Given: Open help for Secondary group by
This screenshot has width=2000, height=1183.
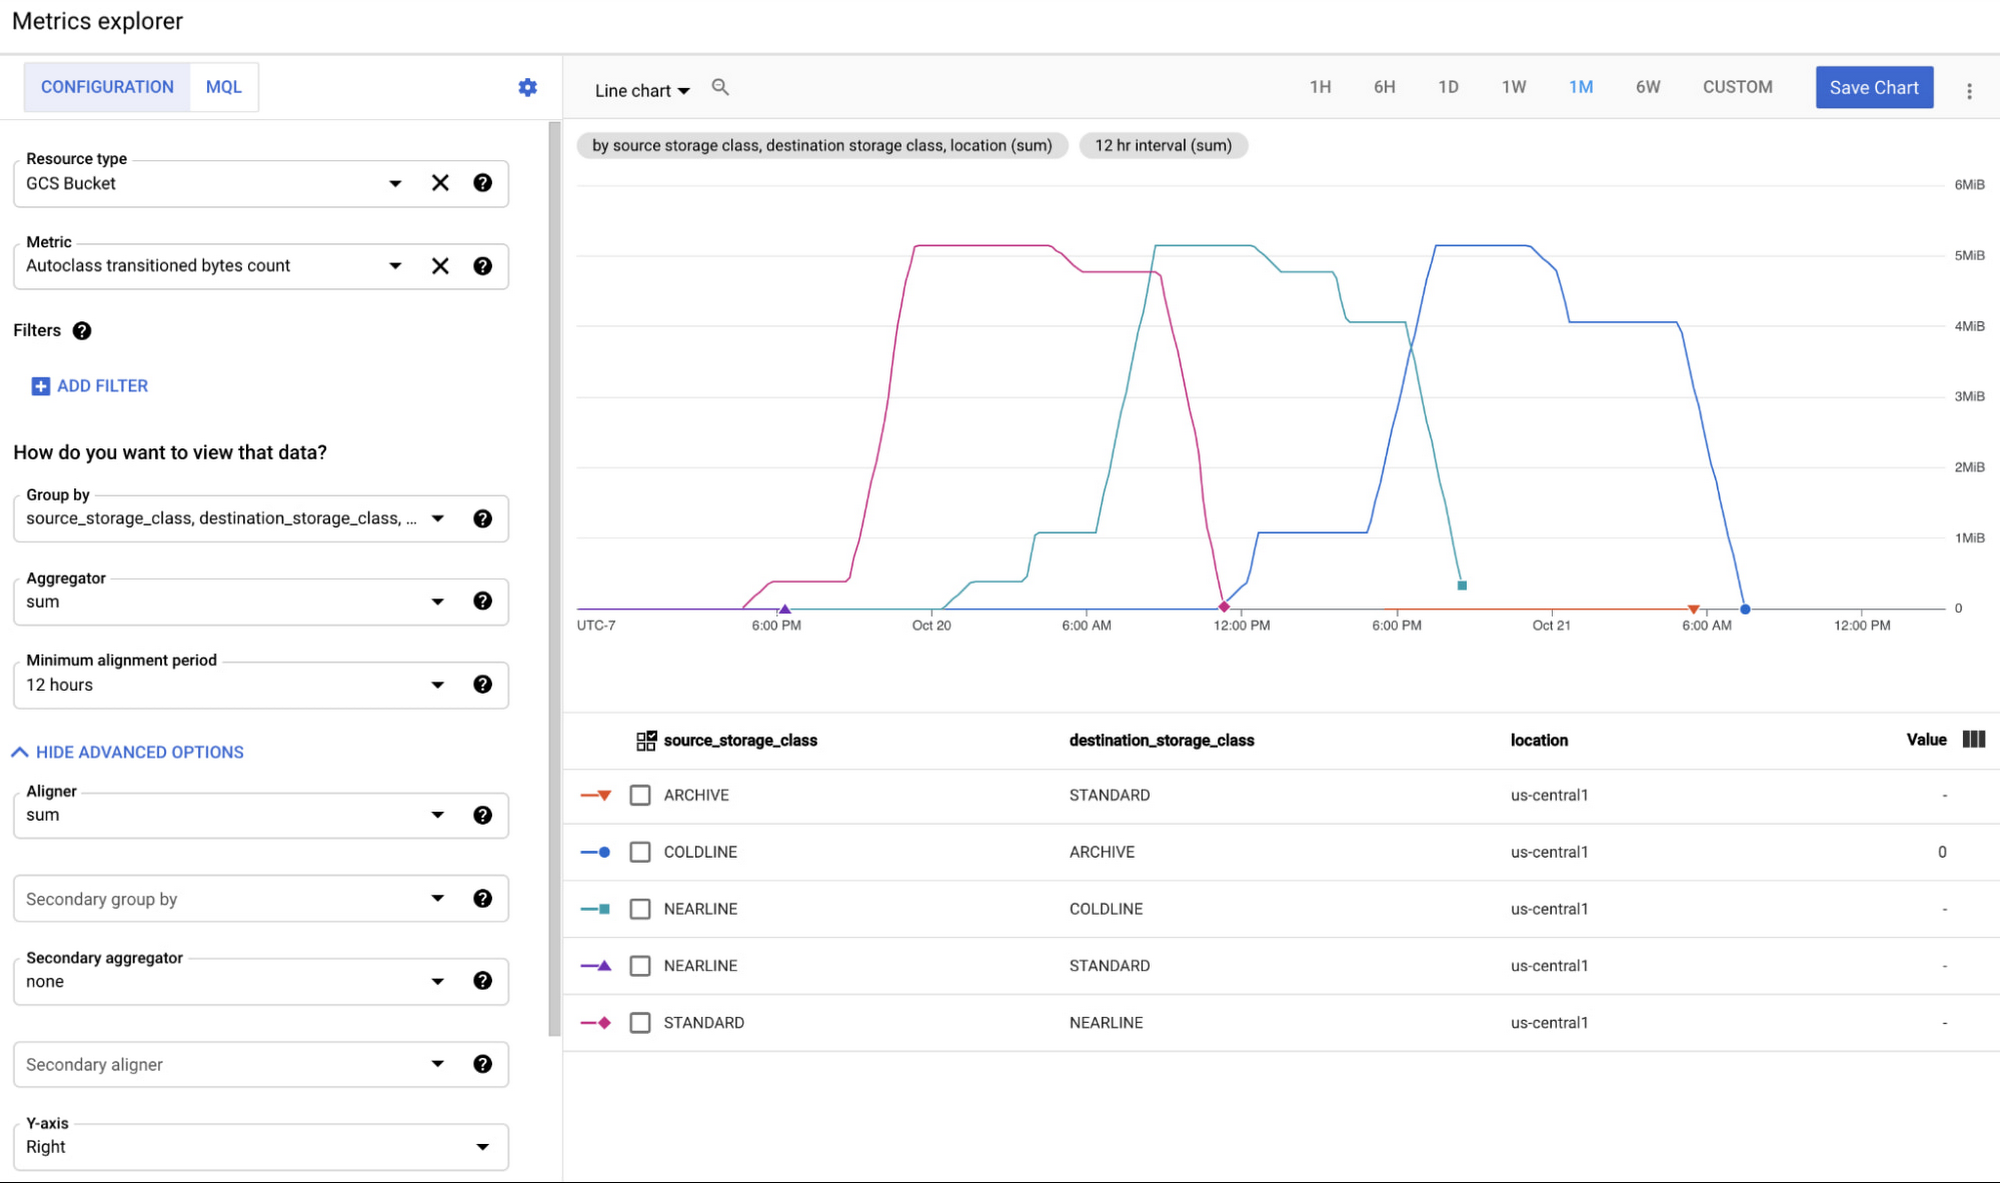Looking at the screenshot, I should tap(483, 898).
